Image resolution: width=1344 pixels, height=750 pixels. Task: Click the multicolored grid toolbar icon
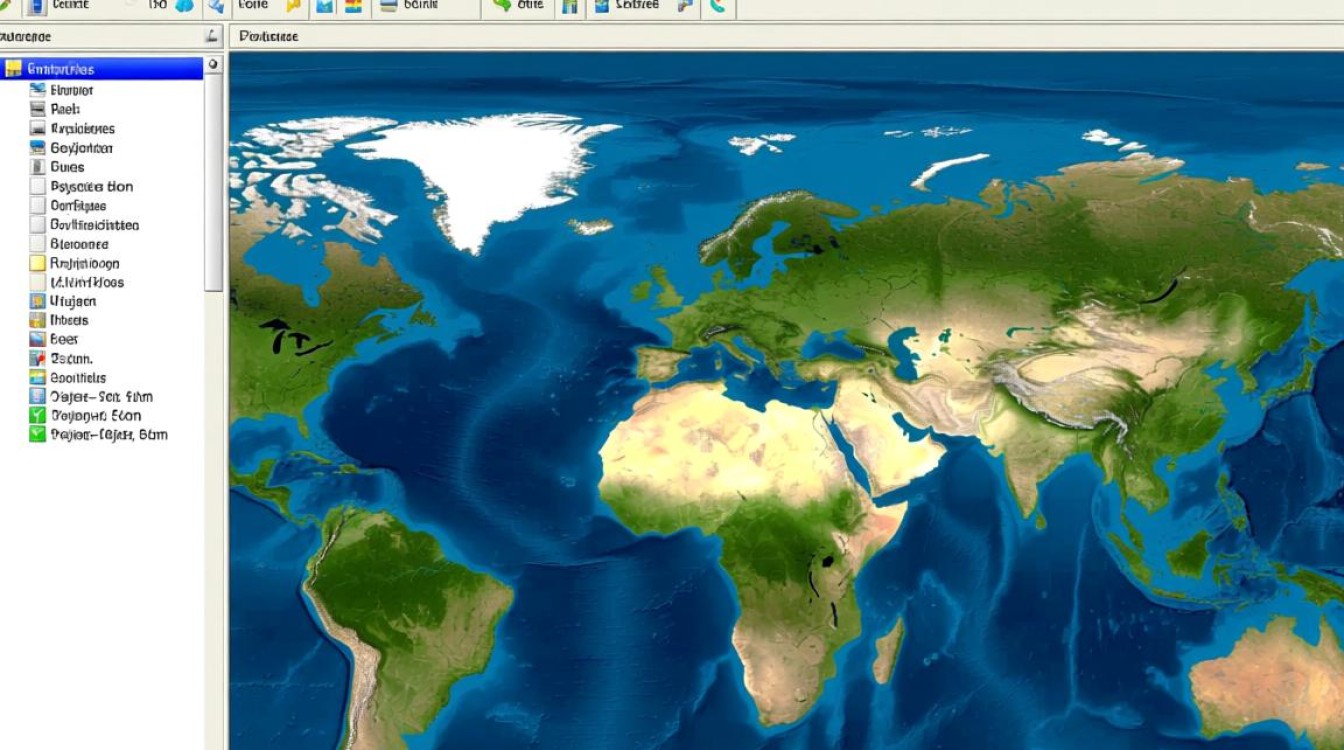coord(352,7)
